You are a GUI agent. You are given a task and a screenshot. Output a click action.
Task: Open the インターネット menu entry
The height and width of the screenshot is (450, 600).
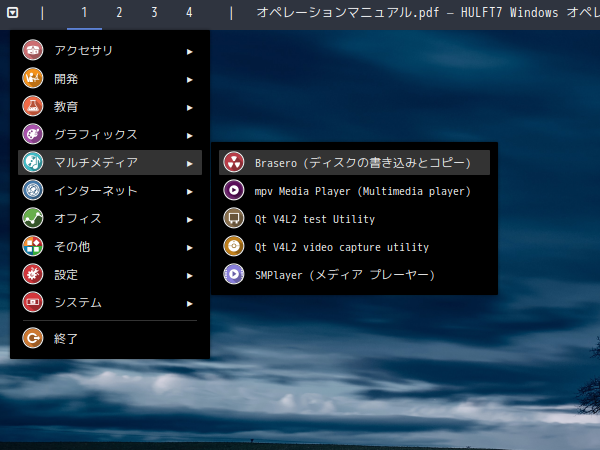[x=110, y=190]
